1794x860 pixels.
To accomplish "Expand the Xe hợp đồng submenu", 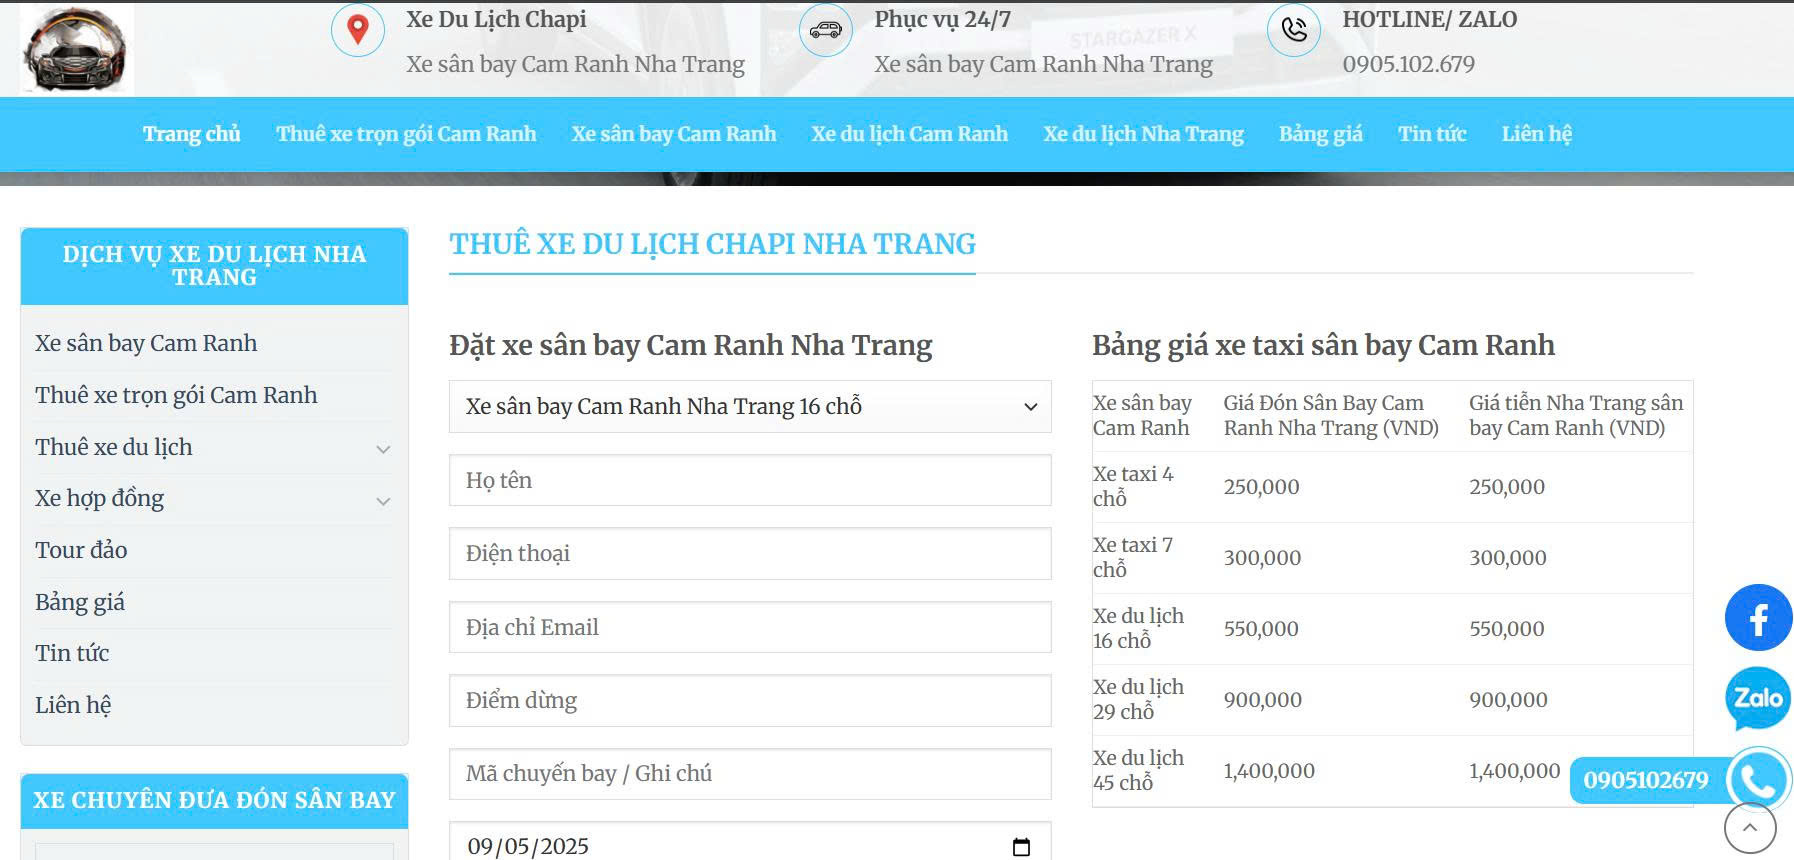I will (x=383, y=501).
